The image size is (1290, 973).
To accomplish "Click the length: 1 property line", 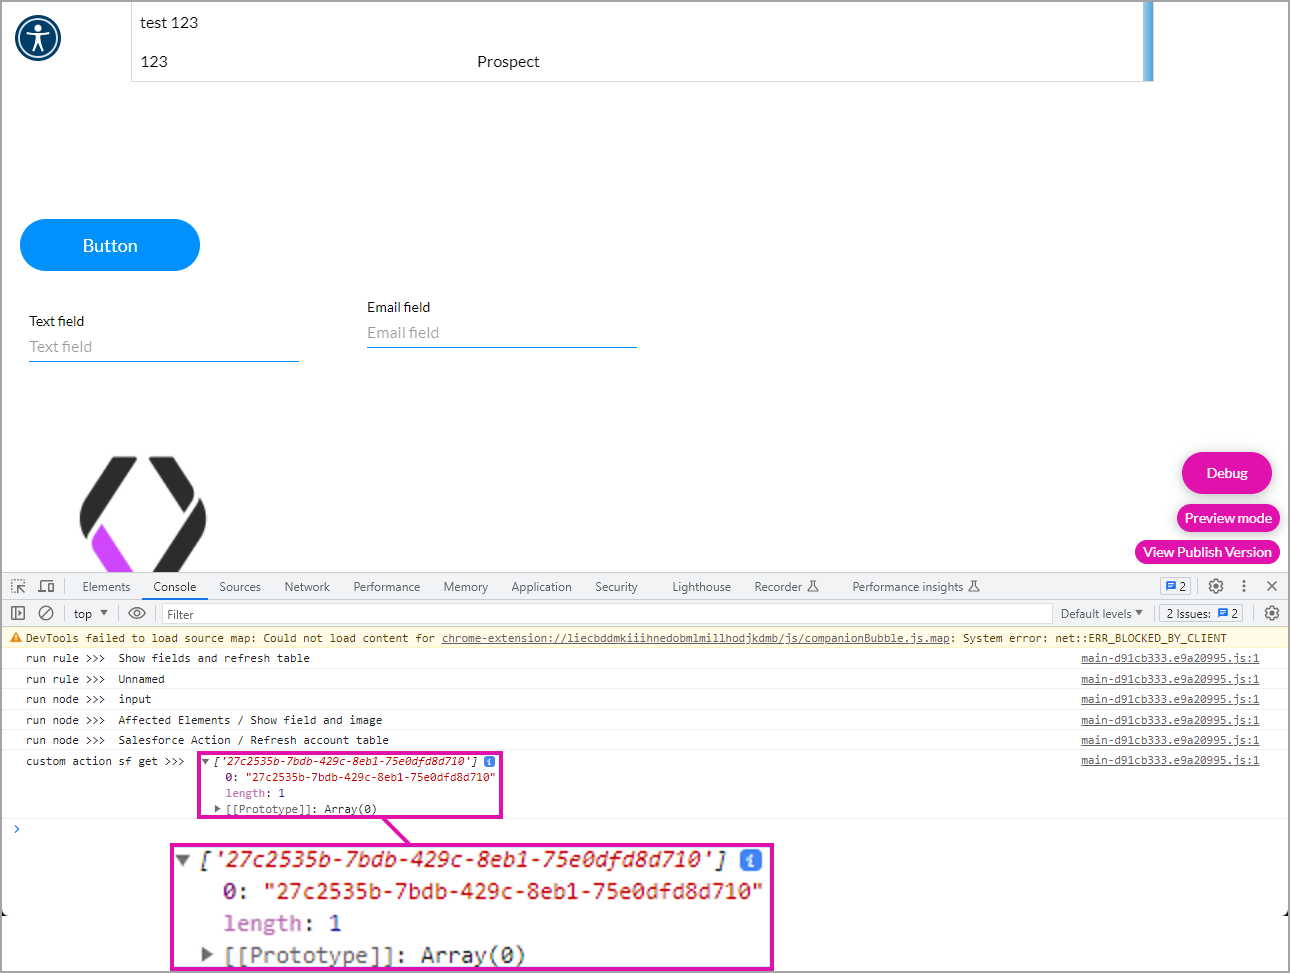I will point(255,793).
